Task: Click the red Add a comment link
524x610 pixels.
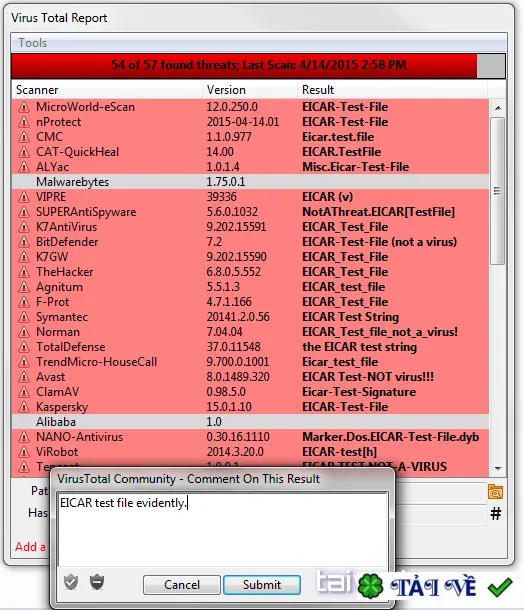Action: tap(30, 547)
